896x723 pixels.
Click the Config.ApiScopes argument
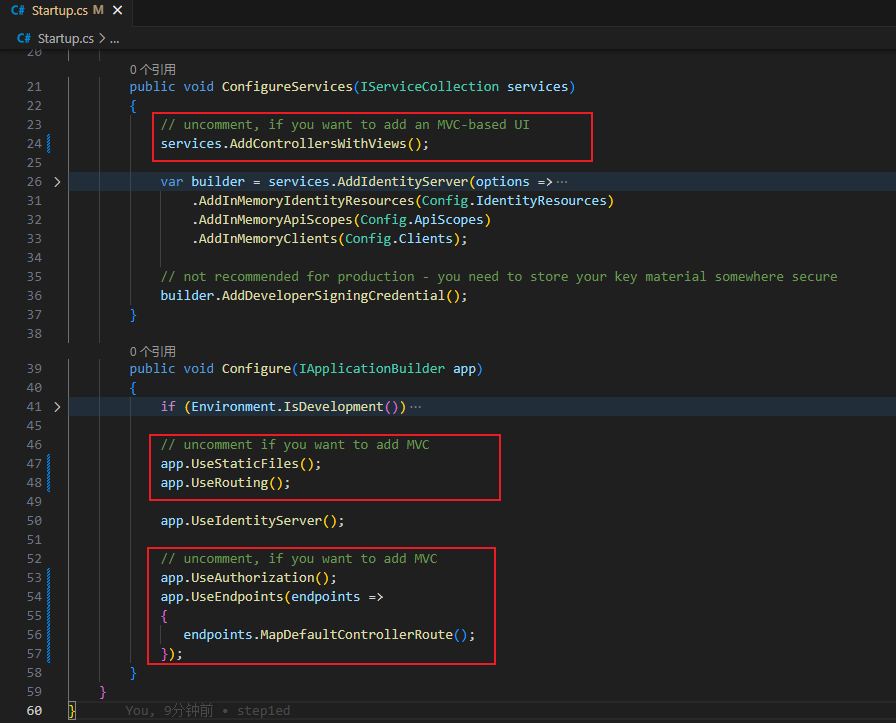click(x=422, y=219)
